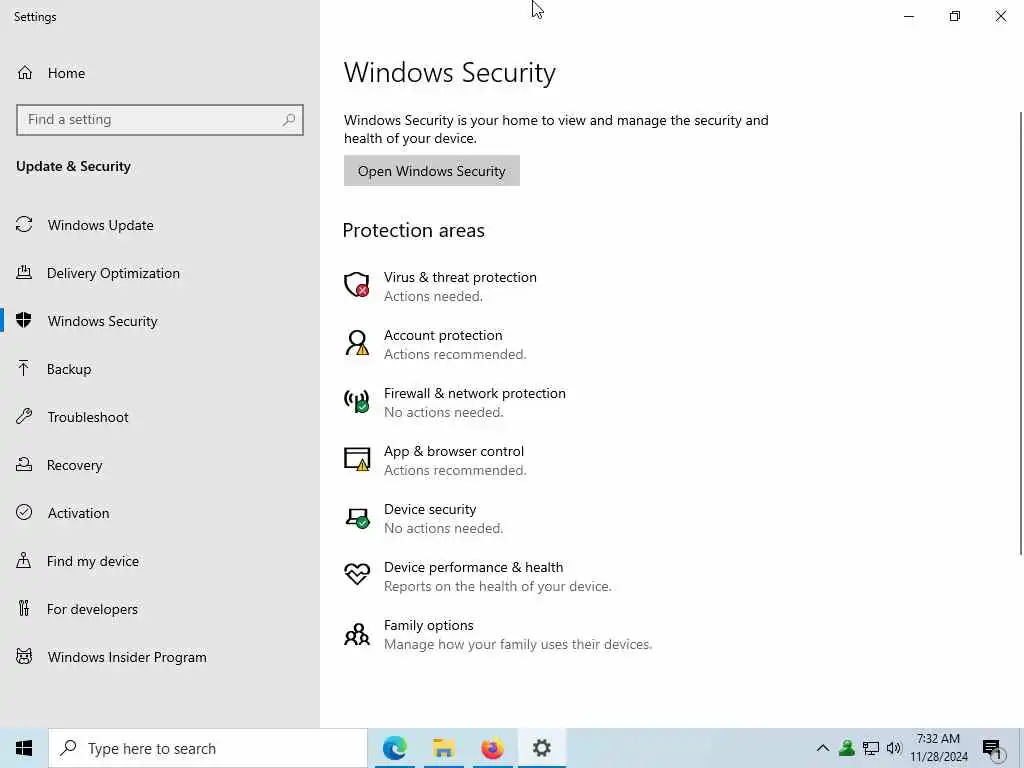Select Troubleshoot in the sidebar
The width and height of the screenshot is (1024, 768).
pyautogui.click(x=160, y=417)
